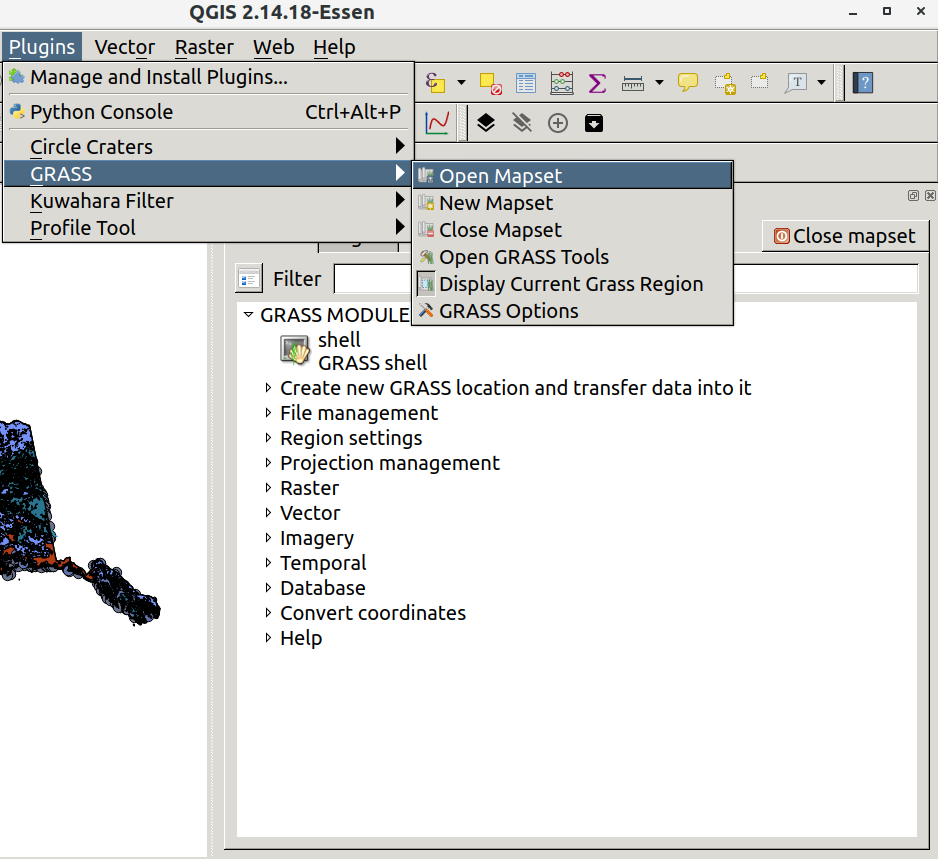Collapse the GRASS MODULES tree root
The image size is (938, 859).
tap(248, 314)
